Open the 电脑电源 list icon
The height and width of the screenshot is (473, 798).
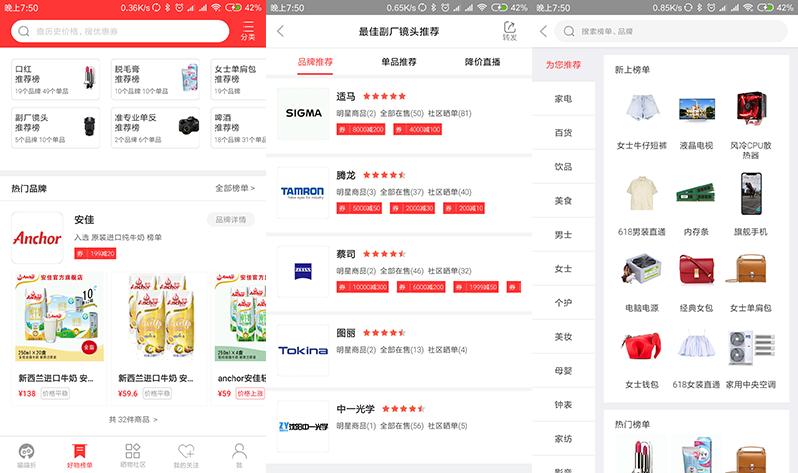(x=642, y=270)
